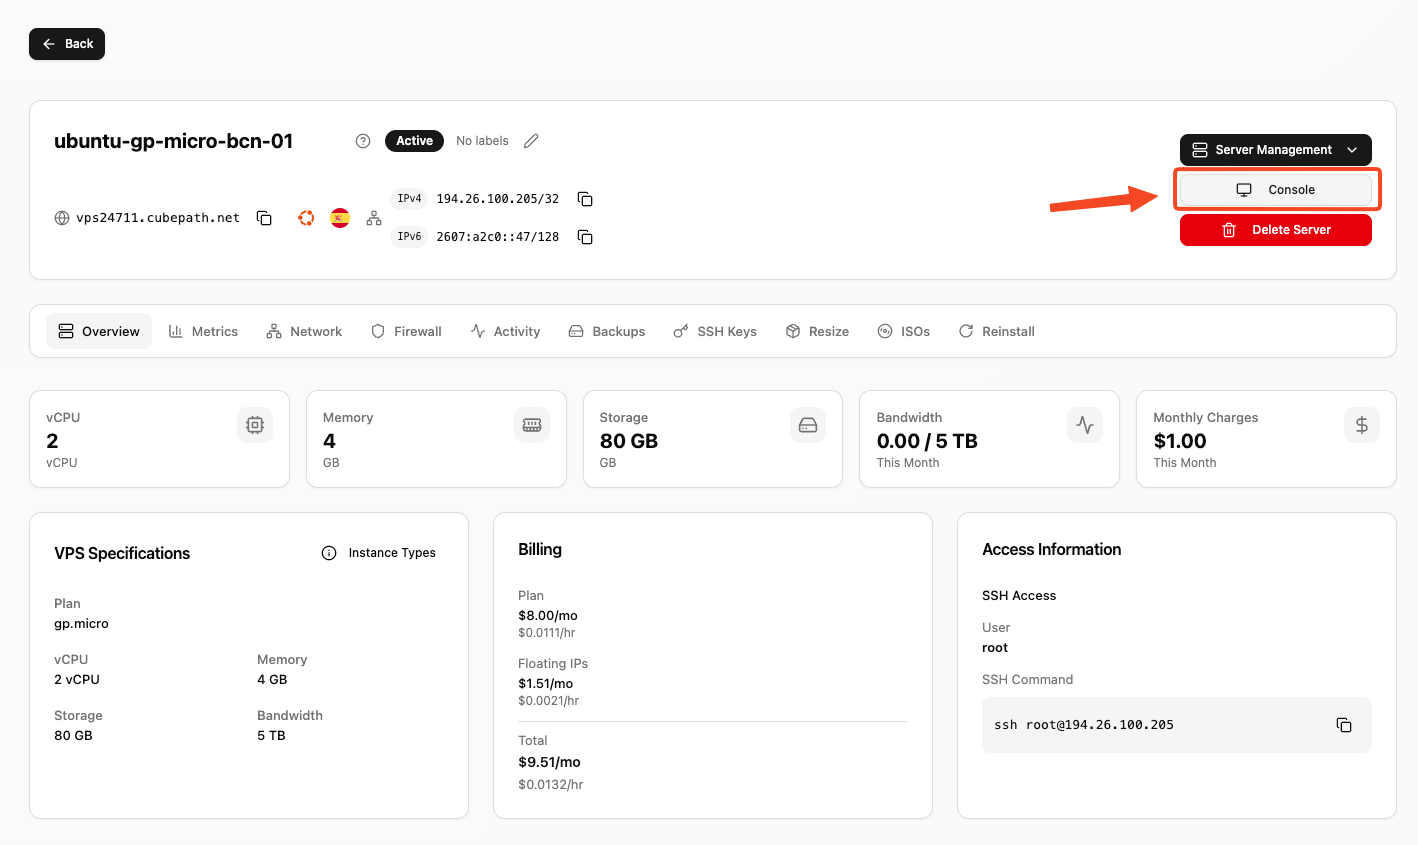Image resolution: width=1418 pixels, height=845 pixels.
Task: Open the Server Management dropdown
Action: point(1275,149)
